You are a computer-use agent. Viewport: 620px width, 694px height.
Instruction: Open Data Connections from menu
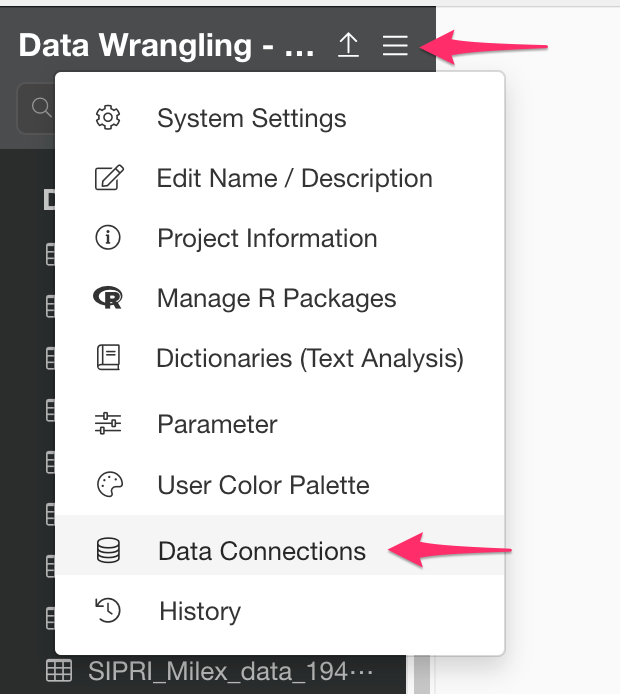point(261,551)
